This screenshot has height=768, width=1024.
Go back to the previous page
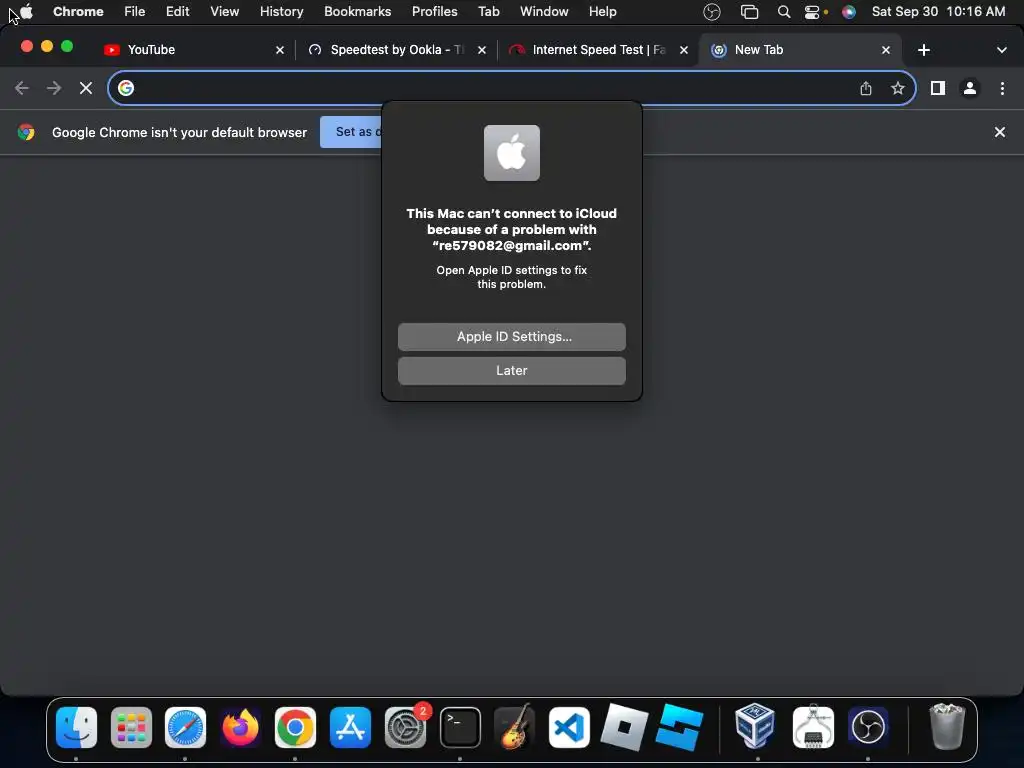pyautogui.click(x=22, y=88)
